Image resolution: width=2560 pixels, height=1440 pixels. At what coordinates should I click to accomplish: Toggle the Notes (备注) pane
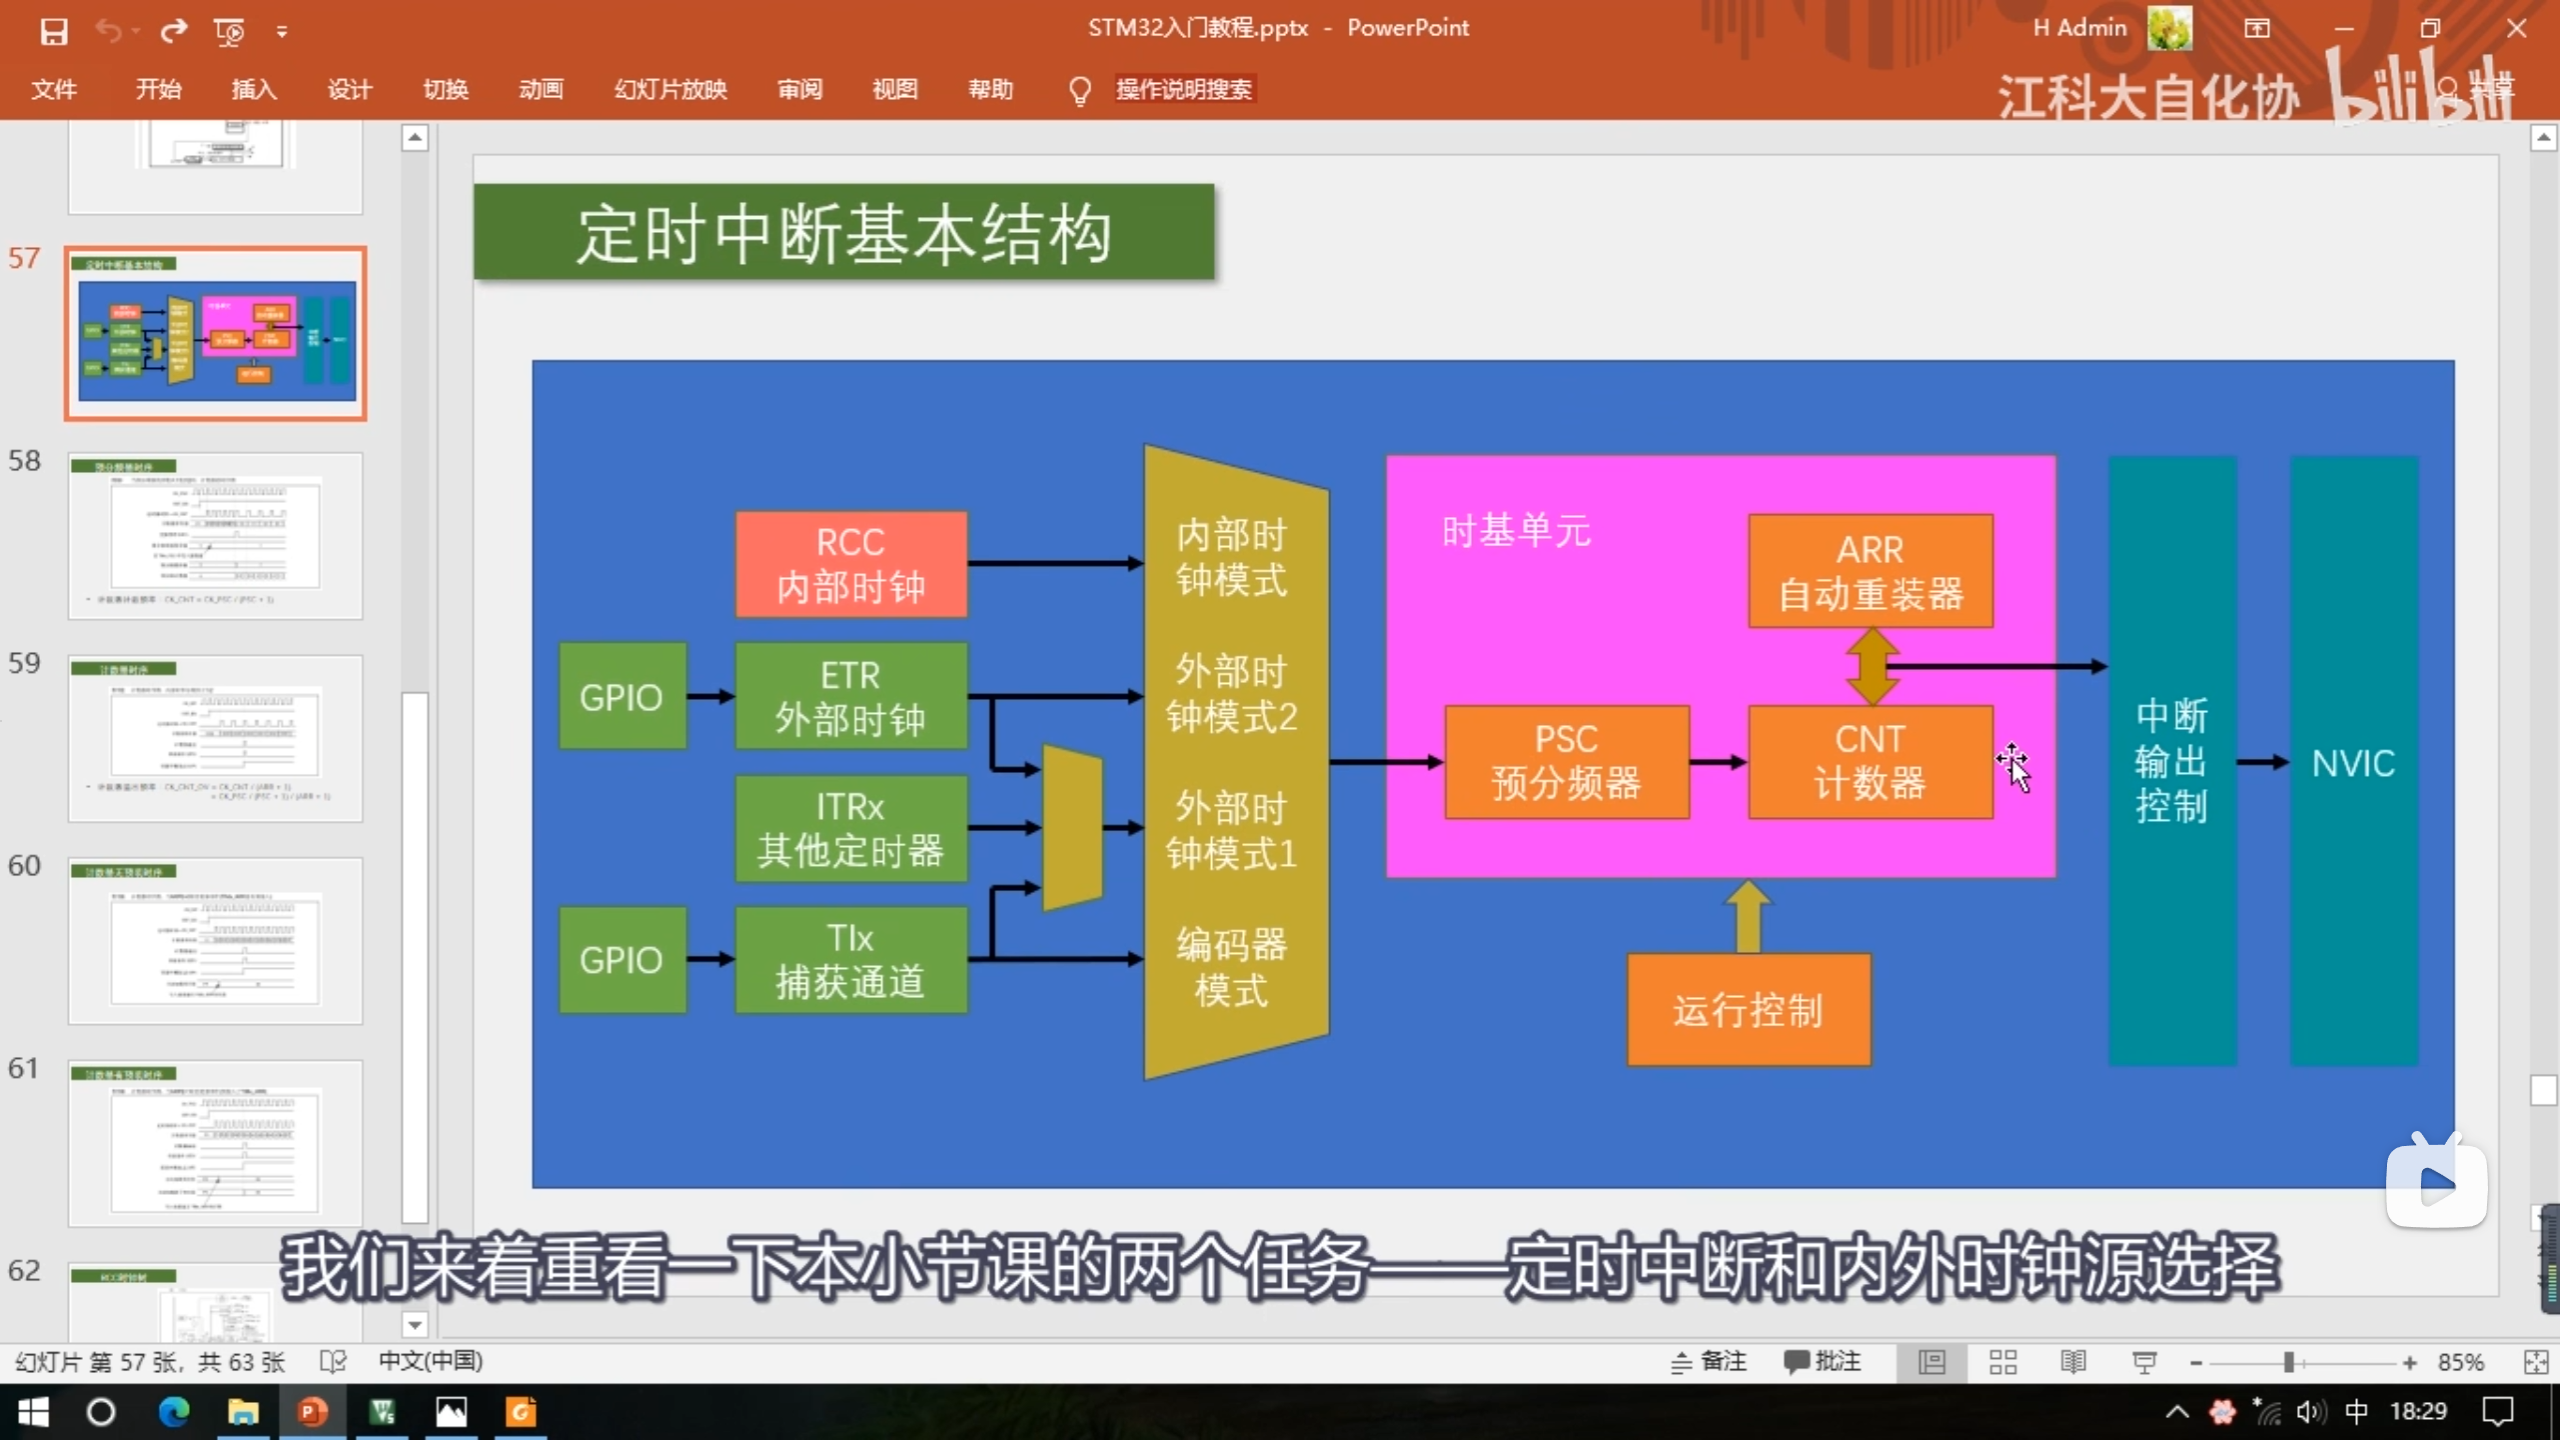point(1709,1362)
